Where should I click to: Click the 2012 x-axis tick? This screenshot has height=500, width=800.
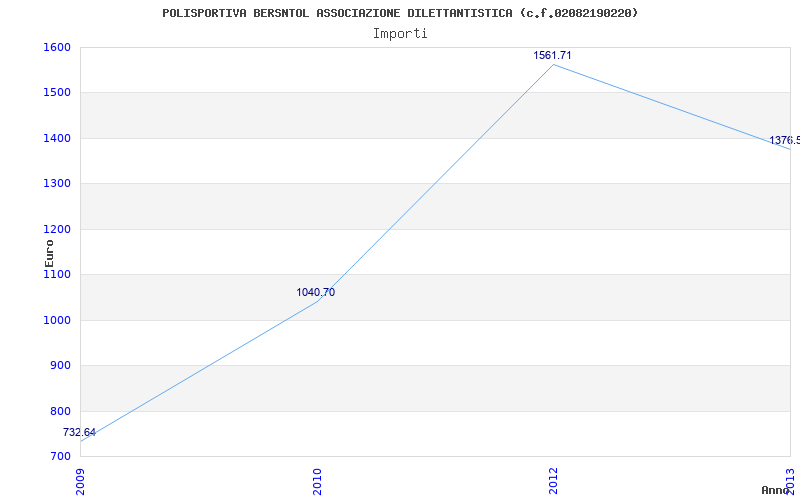coord(554,481)
